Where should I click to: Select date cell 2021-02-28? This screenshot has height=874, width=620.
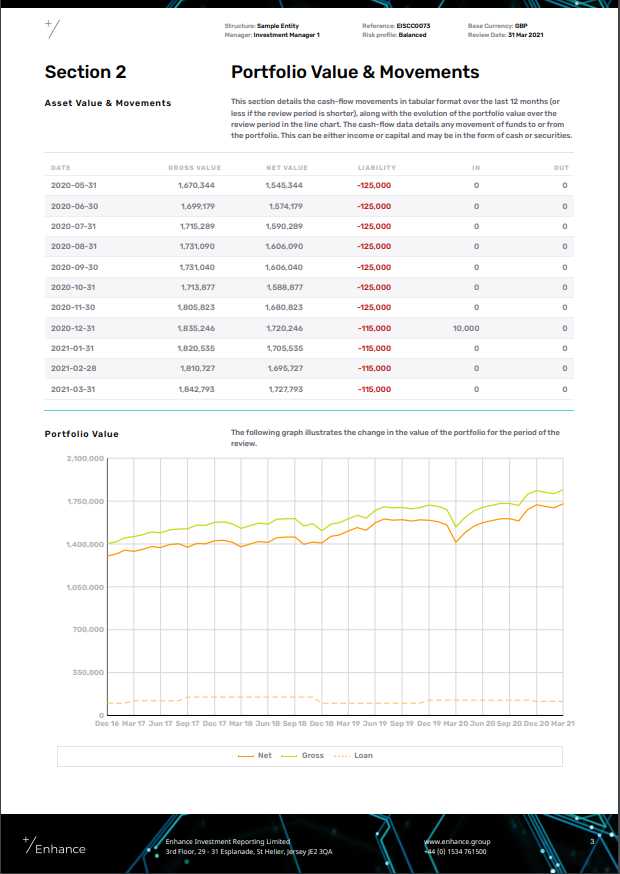coord(74,369)
